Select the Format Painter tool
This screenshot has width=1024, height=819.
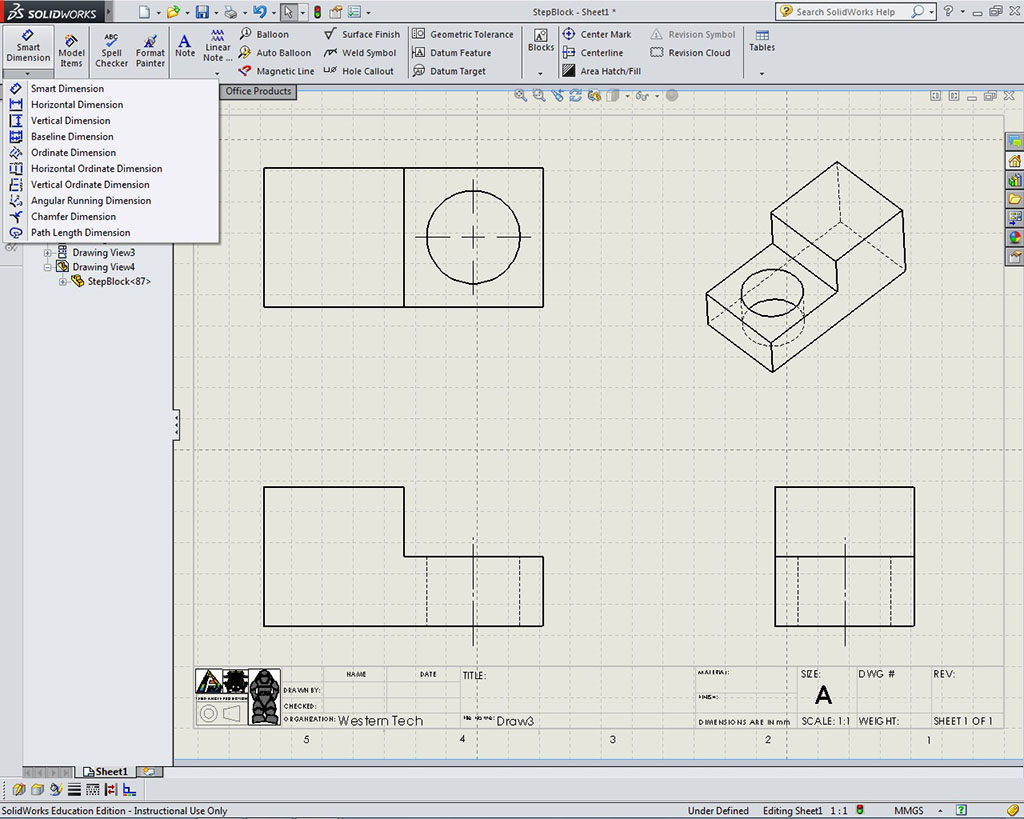[x=150, y=48]
